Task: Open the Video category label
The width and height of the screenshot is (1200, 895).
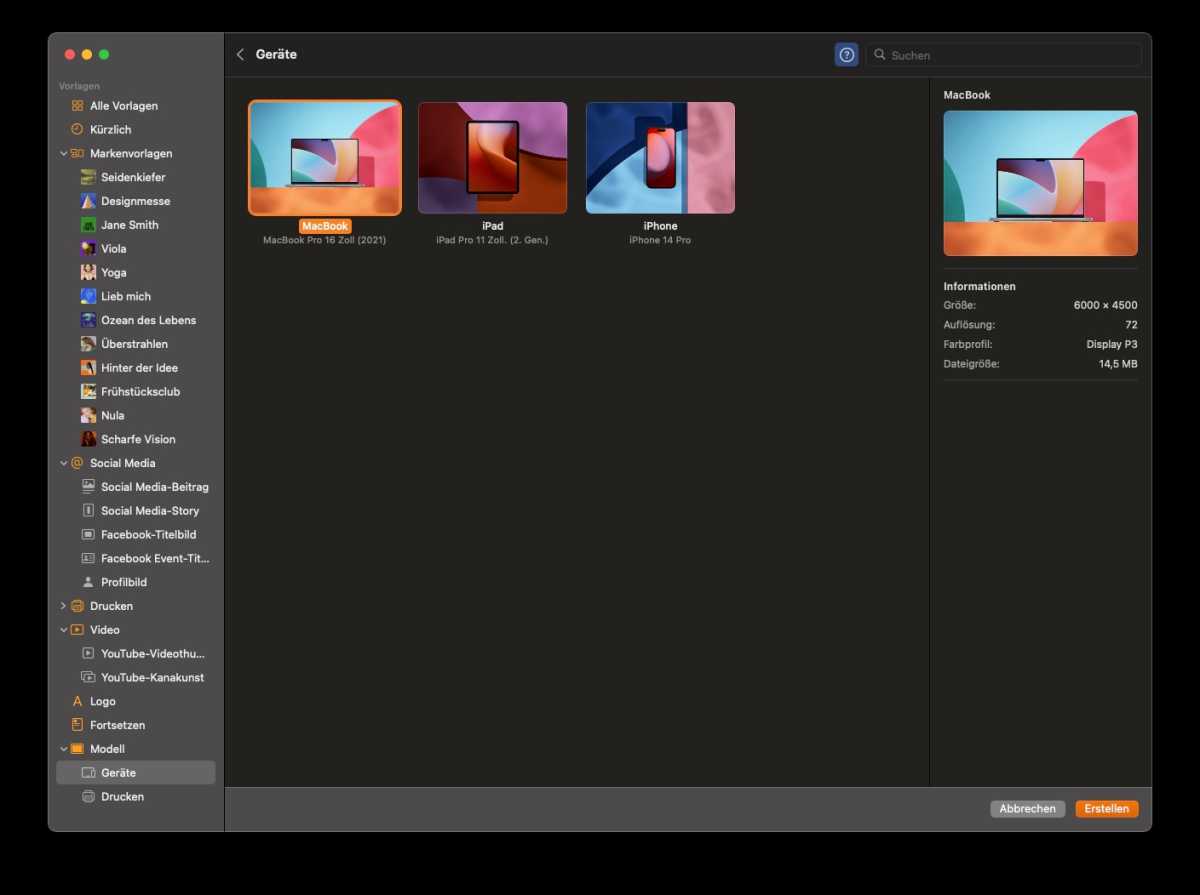Action: (105, 630)
